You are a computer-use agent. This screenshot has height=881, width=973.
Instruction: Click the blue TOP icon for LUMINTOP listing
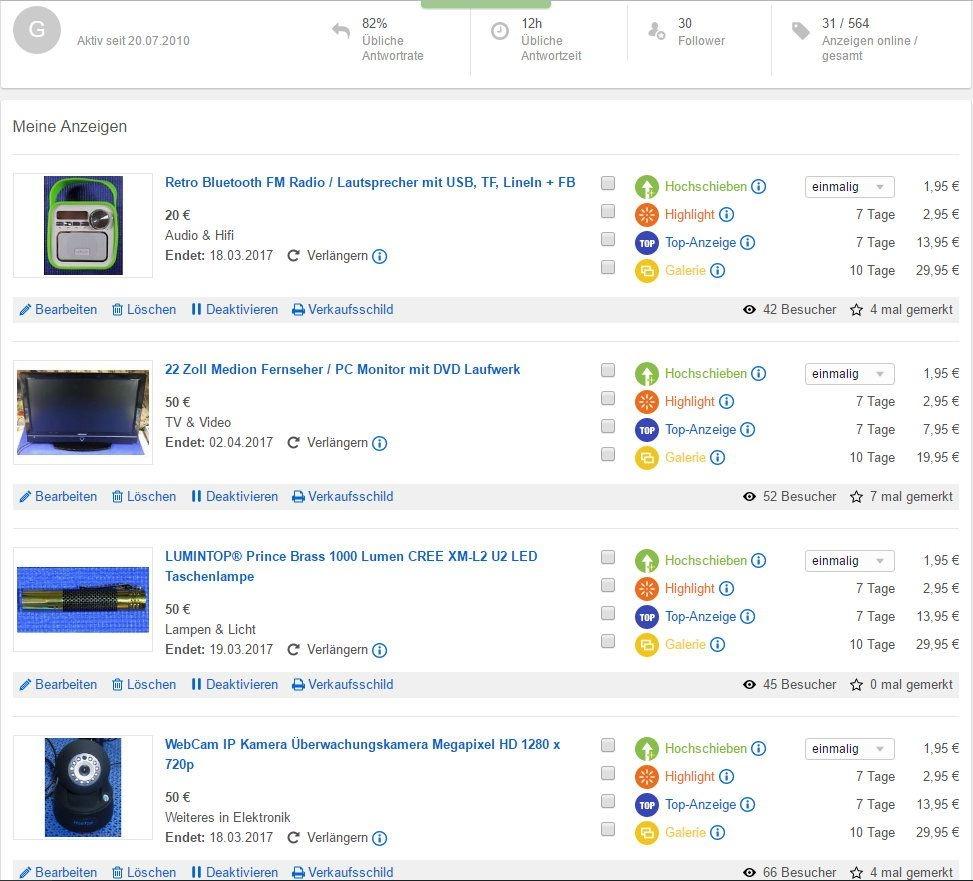tap(647, 617)
